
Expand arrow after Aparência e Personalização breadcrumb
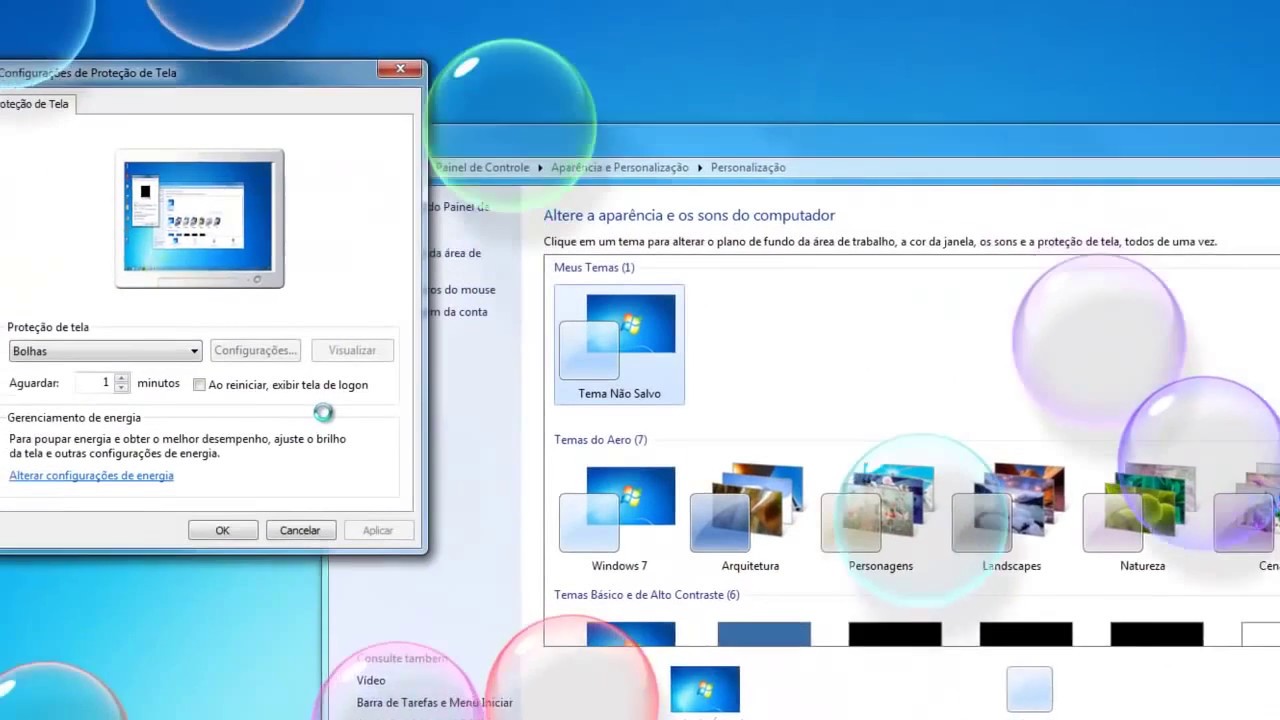[x=700, y=168]
